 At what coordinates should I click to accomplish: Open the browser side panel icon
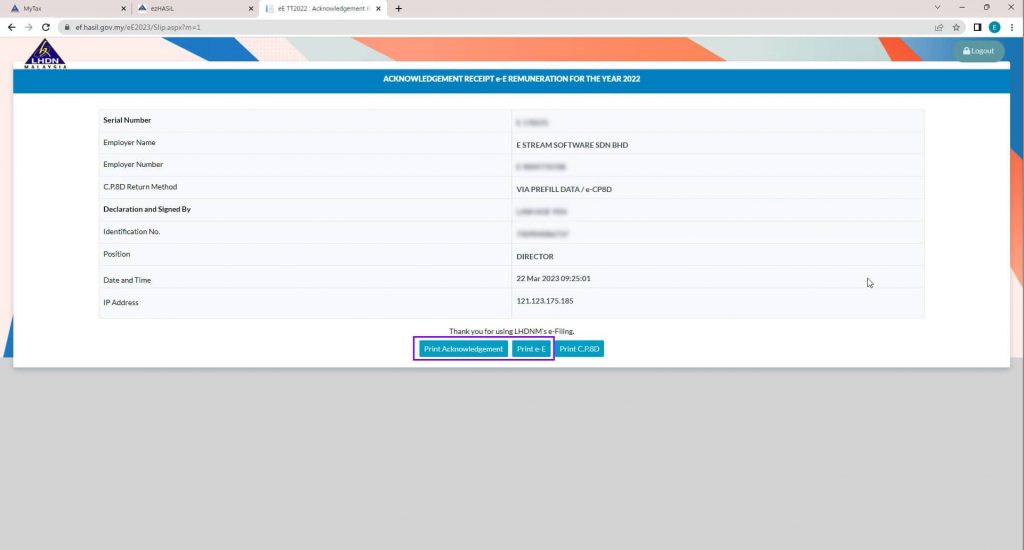tap(978, 27)
